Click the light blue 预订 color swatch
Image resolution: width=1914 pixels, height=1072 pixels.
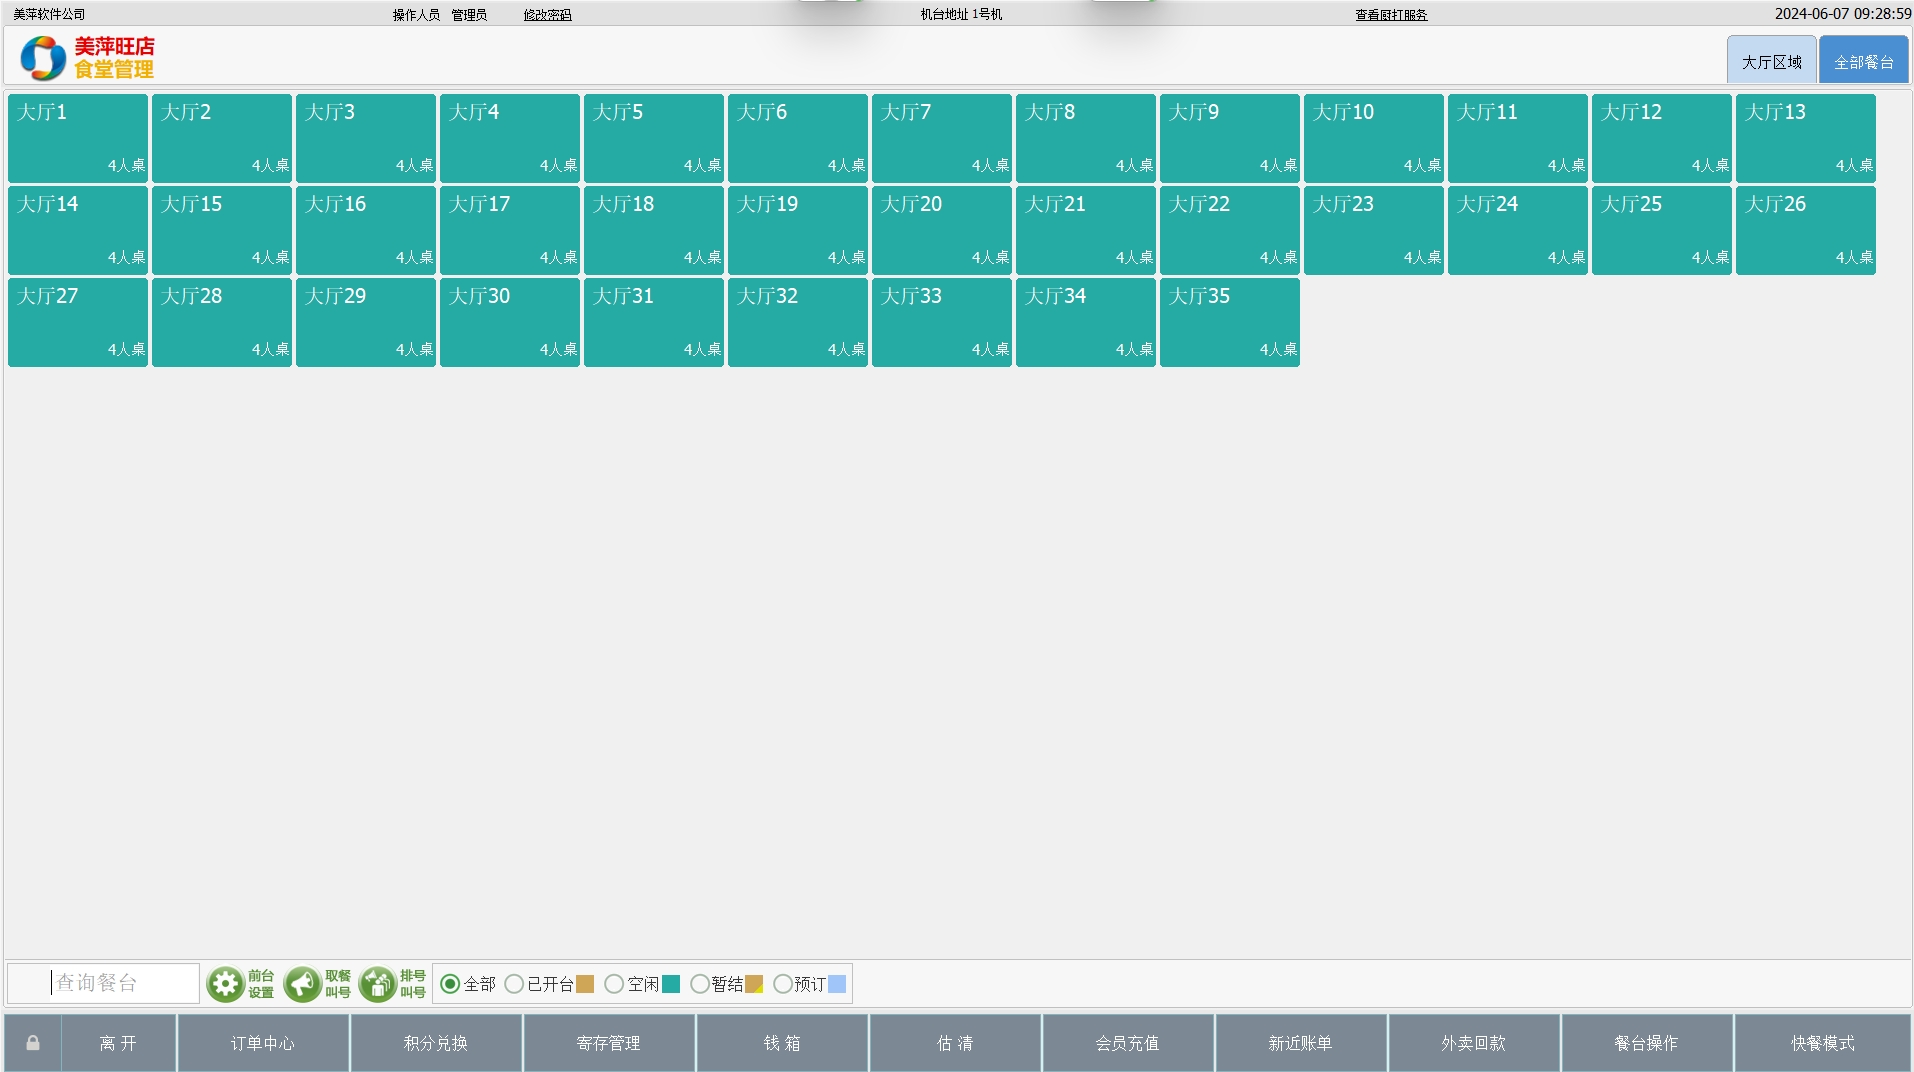[837, 984]
